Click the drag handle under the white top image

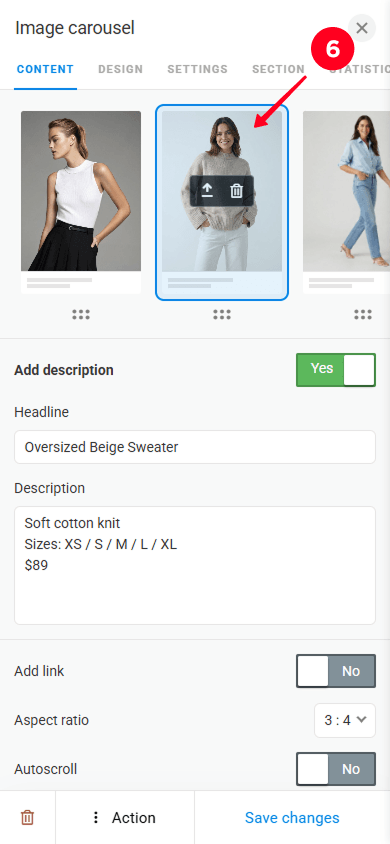pyautogui.click(x=81, y=315)
